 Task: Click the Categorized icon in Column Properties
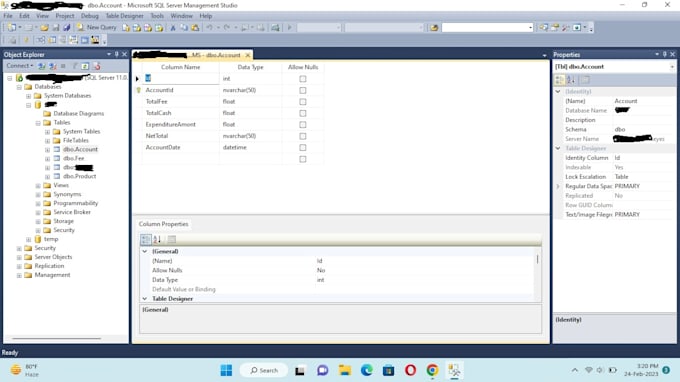coord(146,239)
